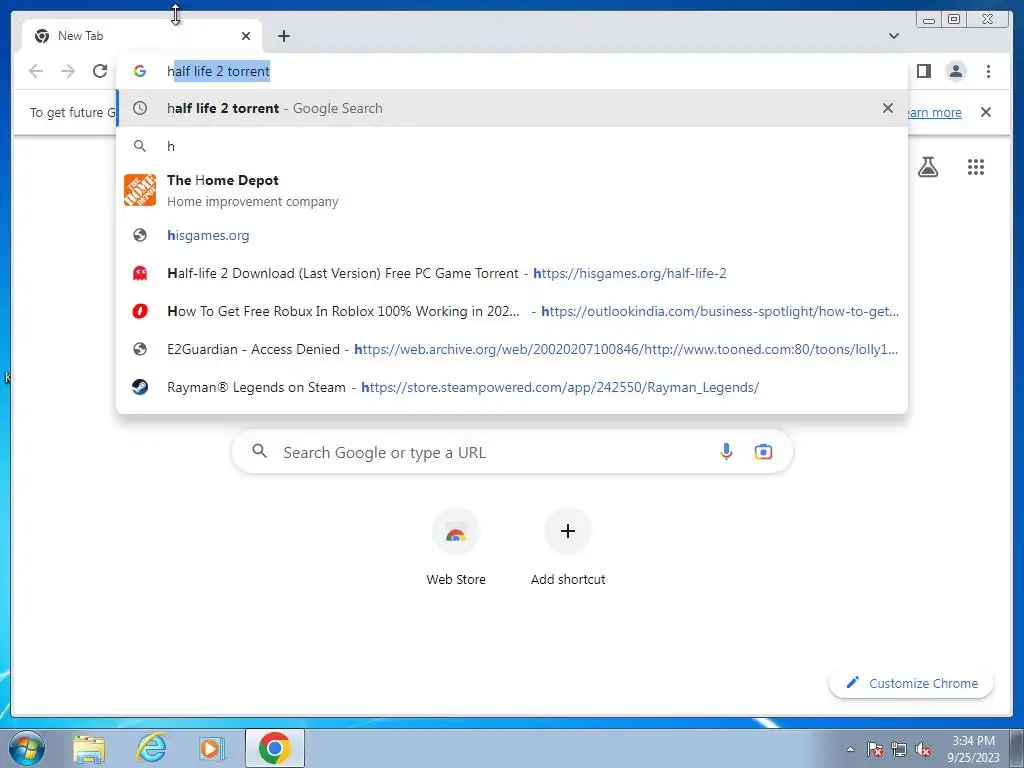Screen dimensions: 1024x768
Task: Click the Steam icon beside Rayman Legends
Action: click(x=140, y=387)
